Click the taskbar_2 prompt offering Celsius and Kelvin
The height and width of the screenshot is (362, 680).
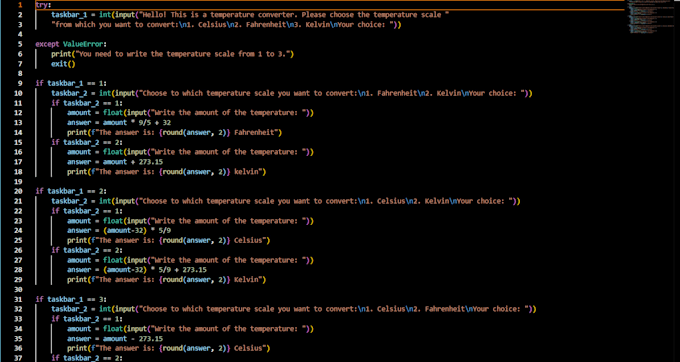point(285,201)
